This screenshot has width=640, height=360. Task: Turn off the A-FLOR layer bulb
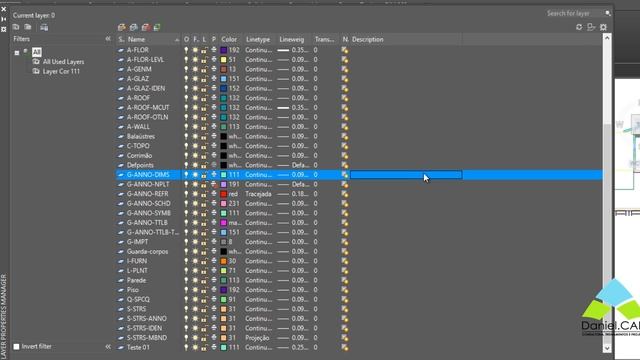pyautogui.click(x=186, y=50)
